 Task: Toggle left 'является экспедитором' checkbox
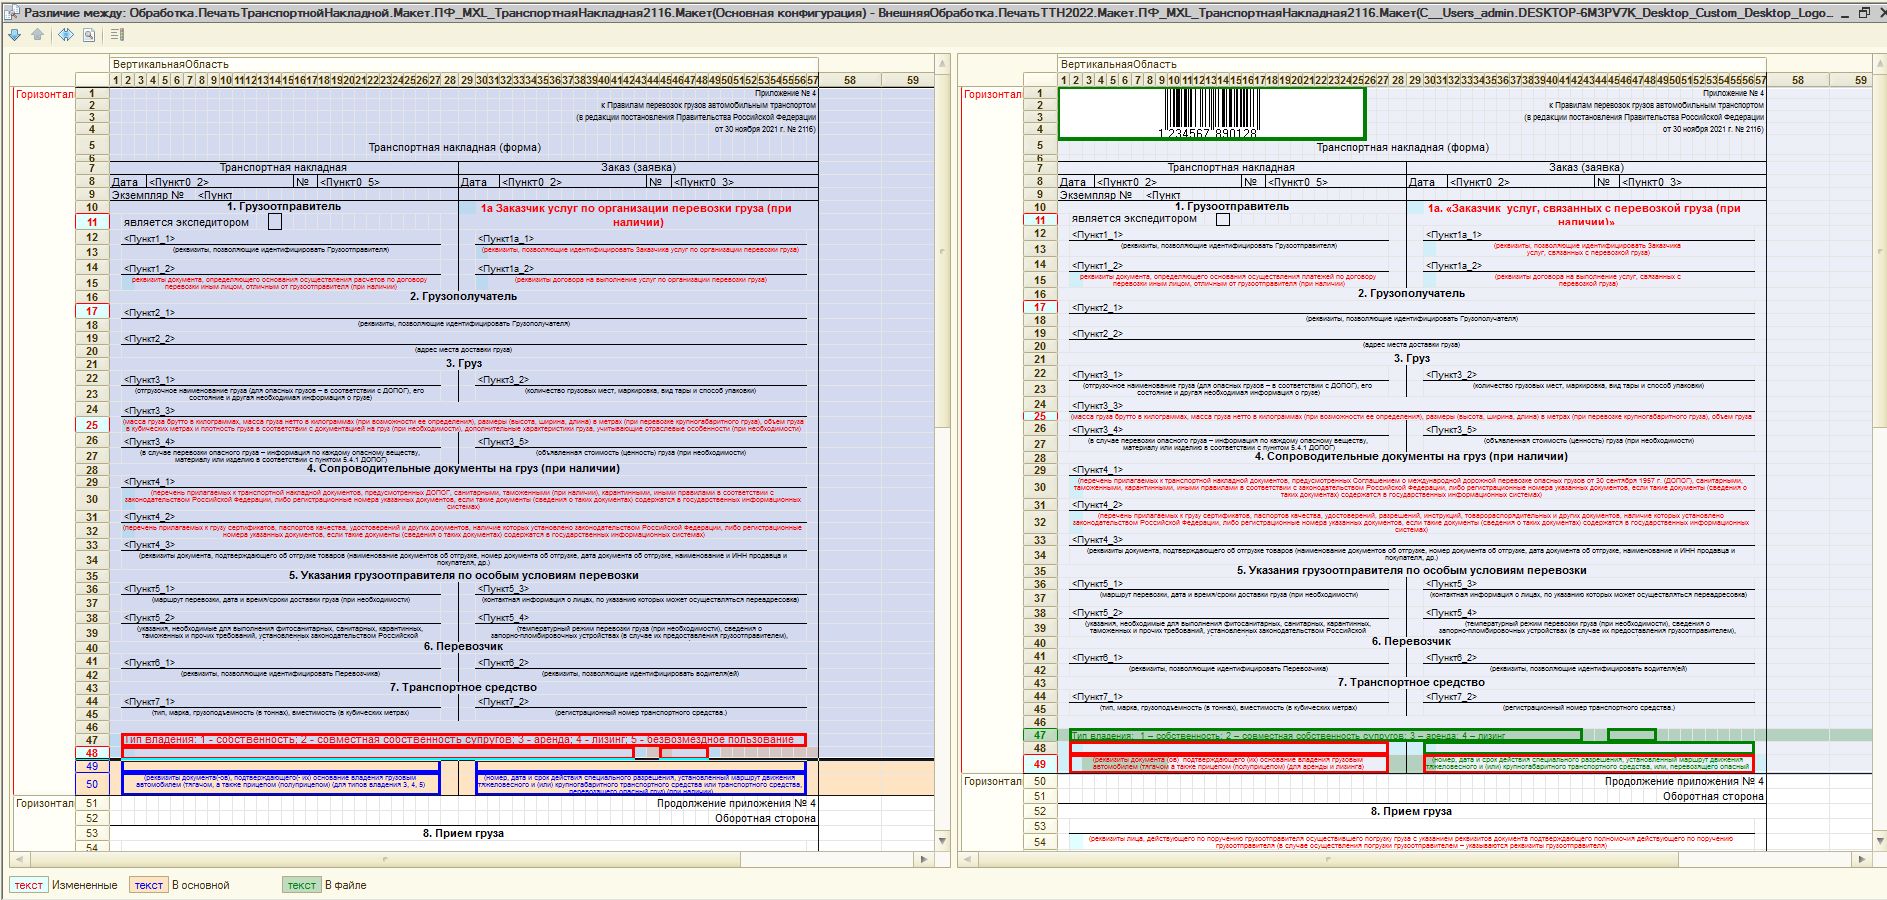click(x=275, y=222)
